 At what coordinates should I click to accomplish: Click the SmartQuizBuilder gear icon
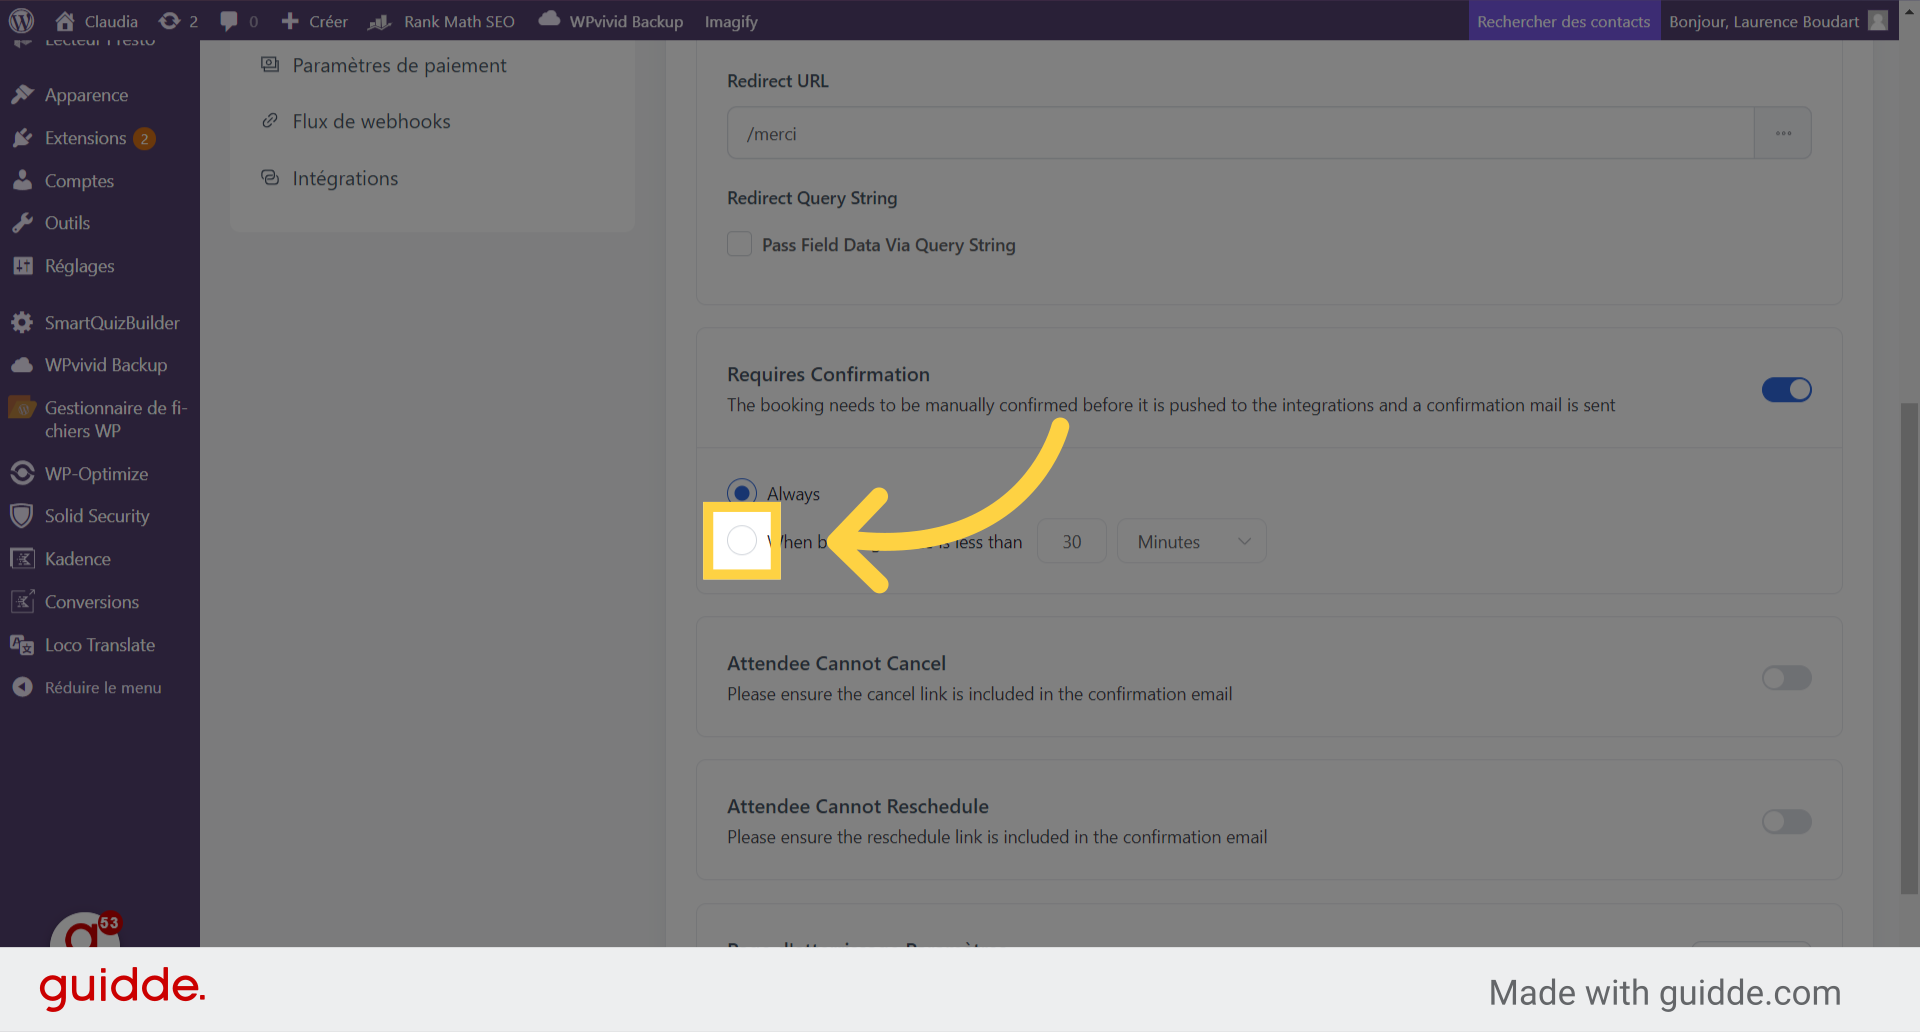tap(22, 323)
